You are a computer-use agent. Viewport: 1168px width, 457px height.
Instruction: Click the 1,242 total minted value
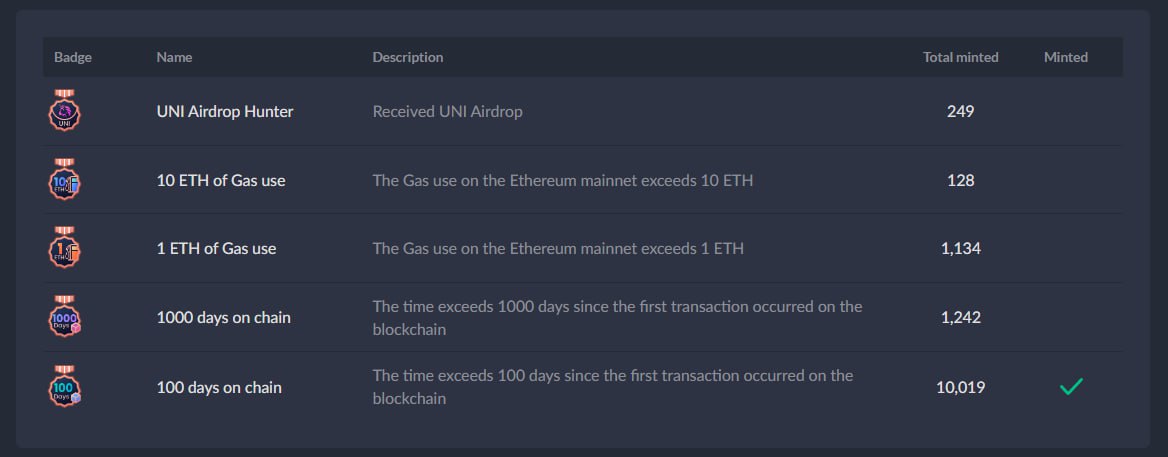tap(960, 318)
